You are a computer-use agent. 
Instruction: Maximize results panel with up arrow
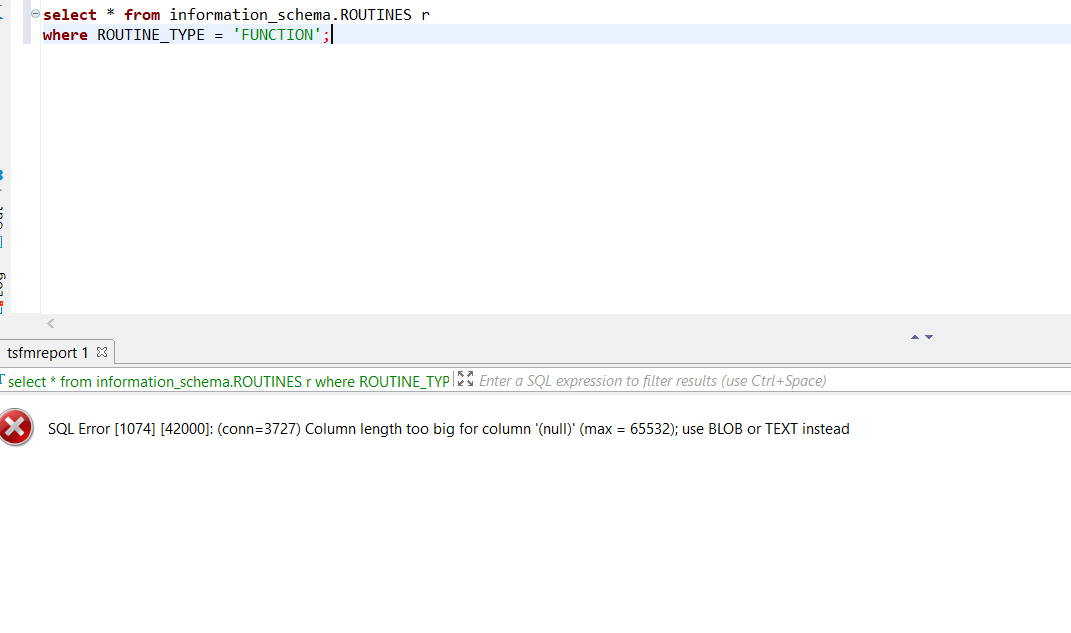[x=915, y=337]
